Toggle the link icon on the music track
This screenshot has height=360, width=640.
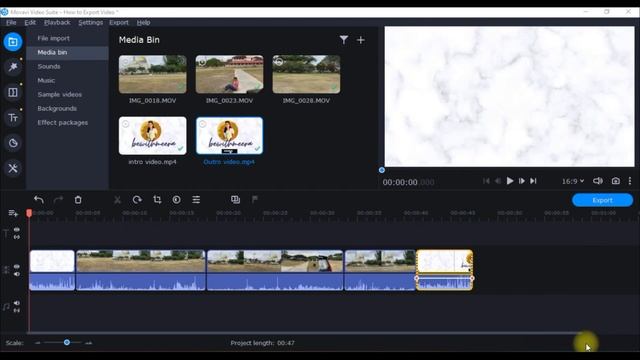tap(17, 311)
